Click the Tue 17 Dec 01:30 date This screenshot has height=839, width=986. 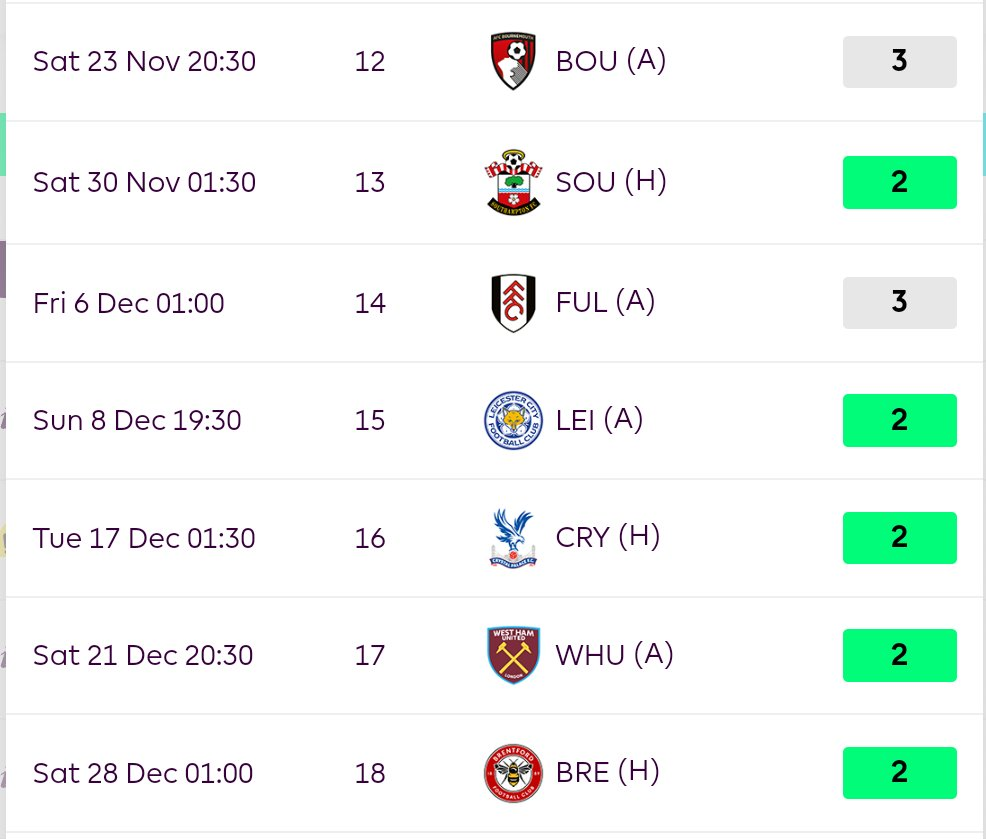point(144,538)
